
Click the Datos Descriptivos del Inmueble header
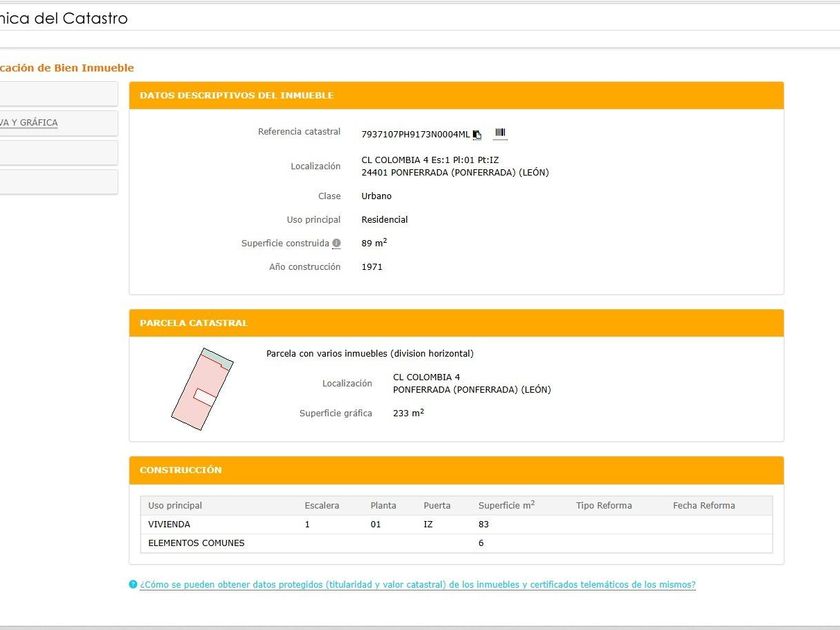[456, 95]
